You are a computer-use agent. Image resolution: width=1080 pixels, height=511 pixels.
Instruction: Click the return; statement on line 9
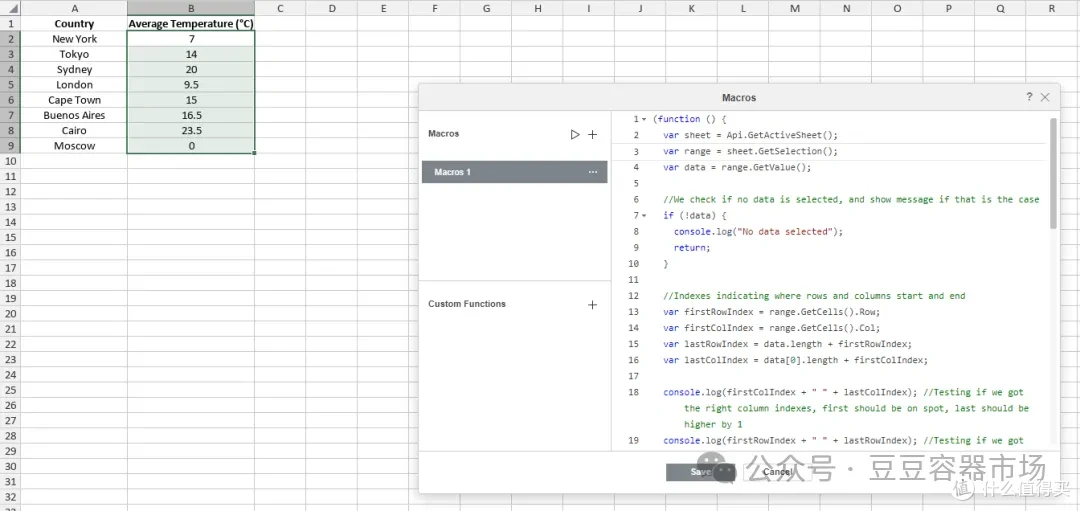[x=692, y=247]
